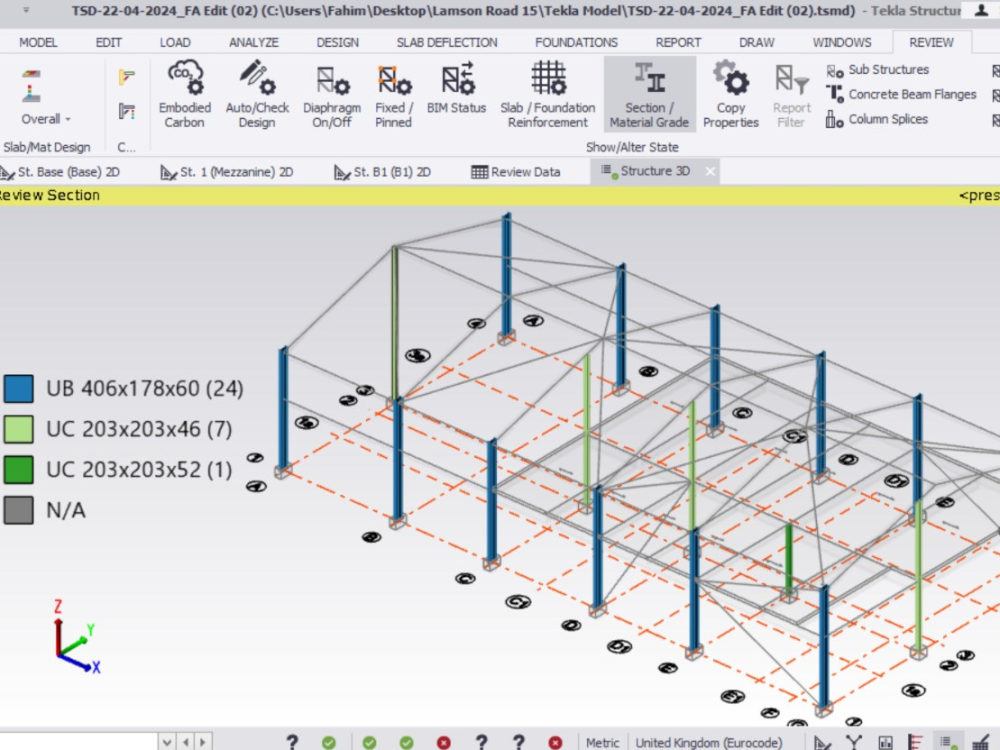Click 'UC 203x203x52 (1)' legend text

(x=139, y=469)
